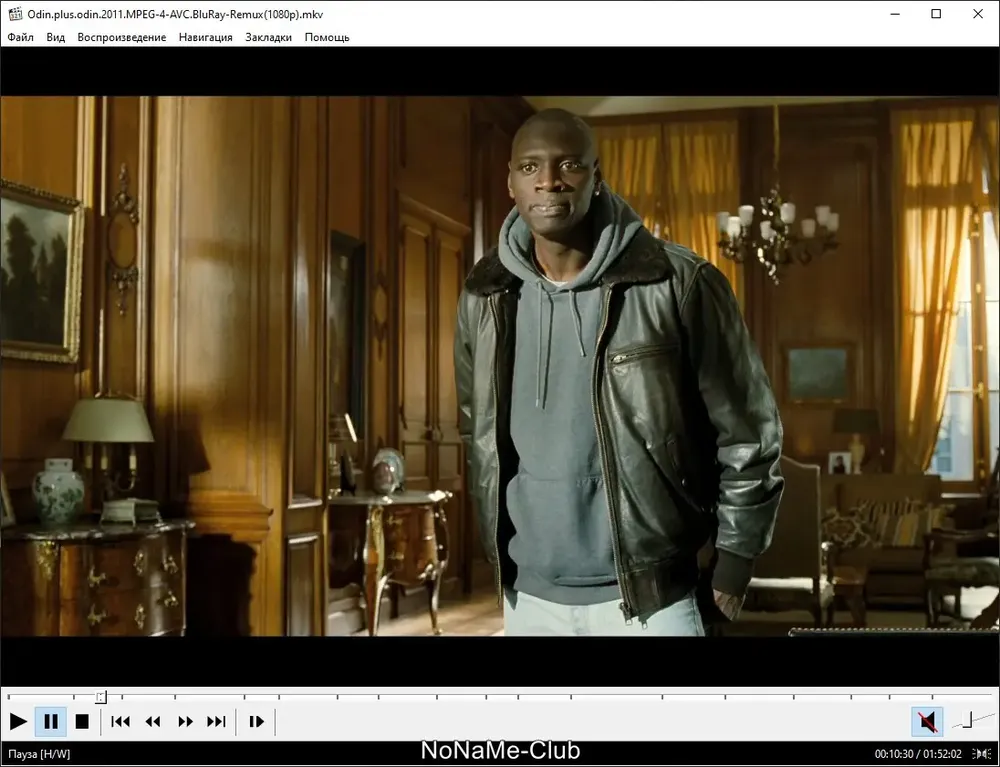The image size is (1000, 767).
Task: Maximize the player window
Action: [x=936, y=13]
